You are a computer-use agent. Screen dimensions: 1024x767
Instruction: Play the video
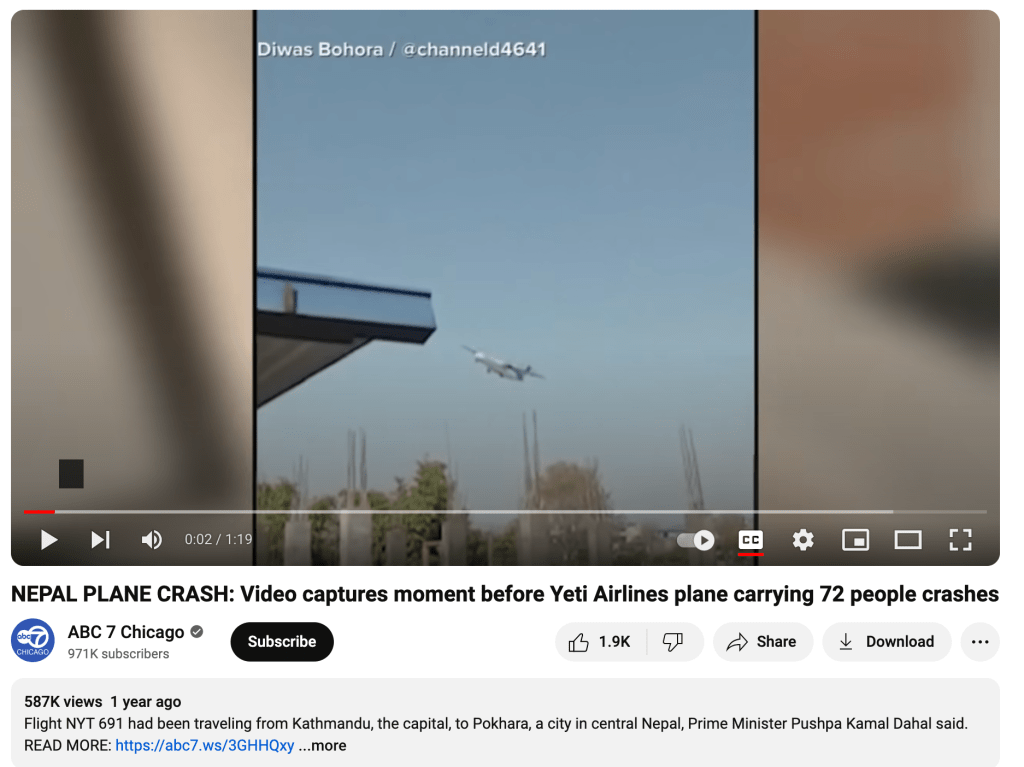pos(49,540)
